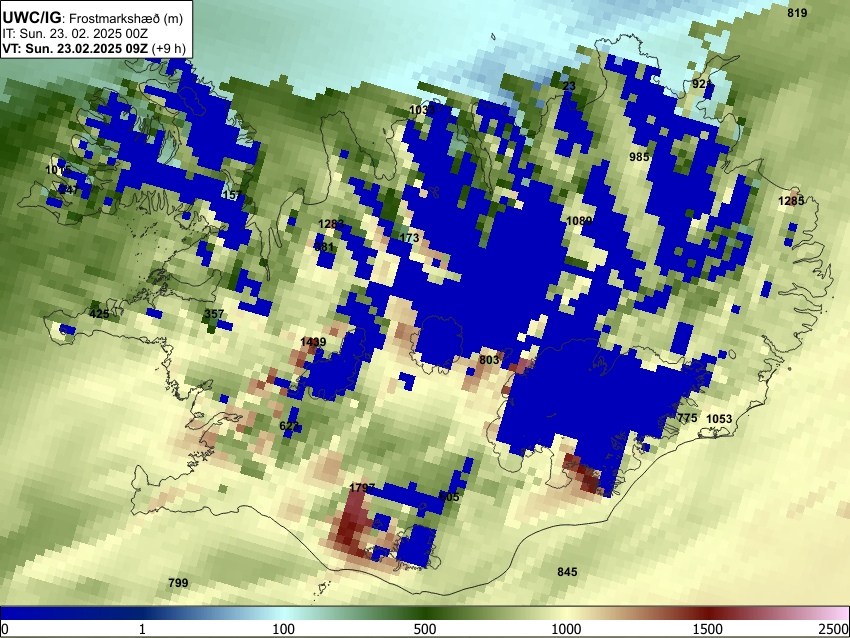Screen dimensions: 850x638
Task: Click the dark green 500 region of color scale
Action: [425, 614]
